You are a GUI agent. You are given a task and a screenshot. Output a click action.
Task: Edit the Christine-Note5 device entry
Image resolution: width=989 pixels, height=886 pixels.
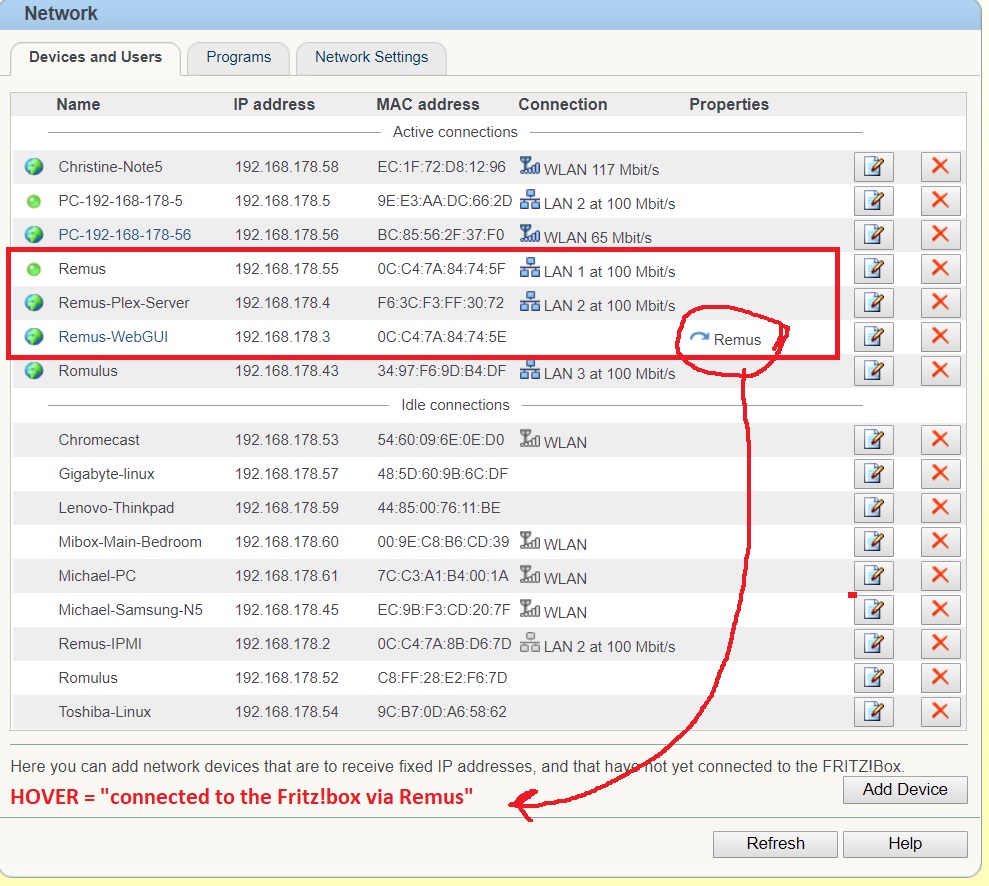874,167
